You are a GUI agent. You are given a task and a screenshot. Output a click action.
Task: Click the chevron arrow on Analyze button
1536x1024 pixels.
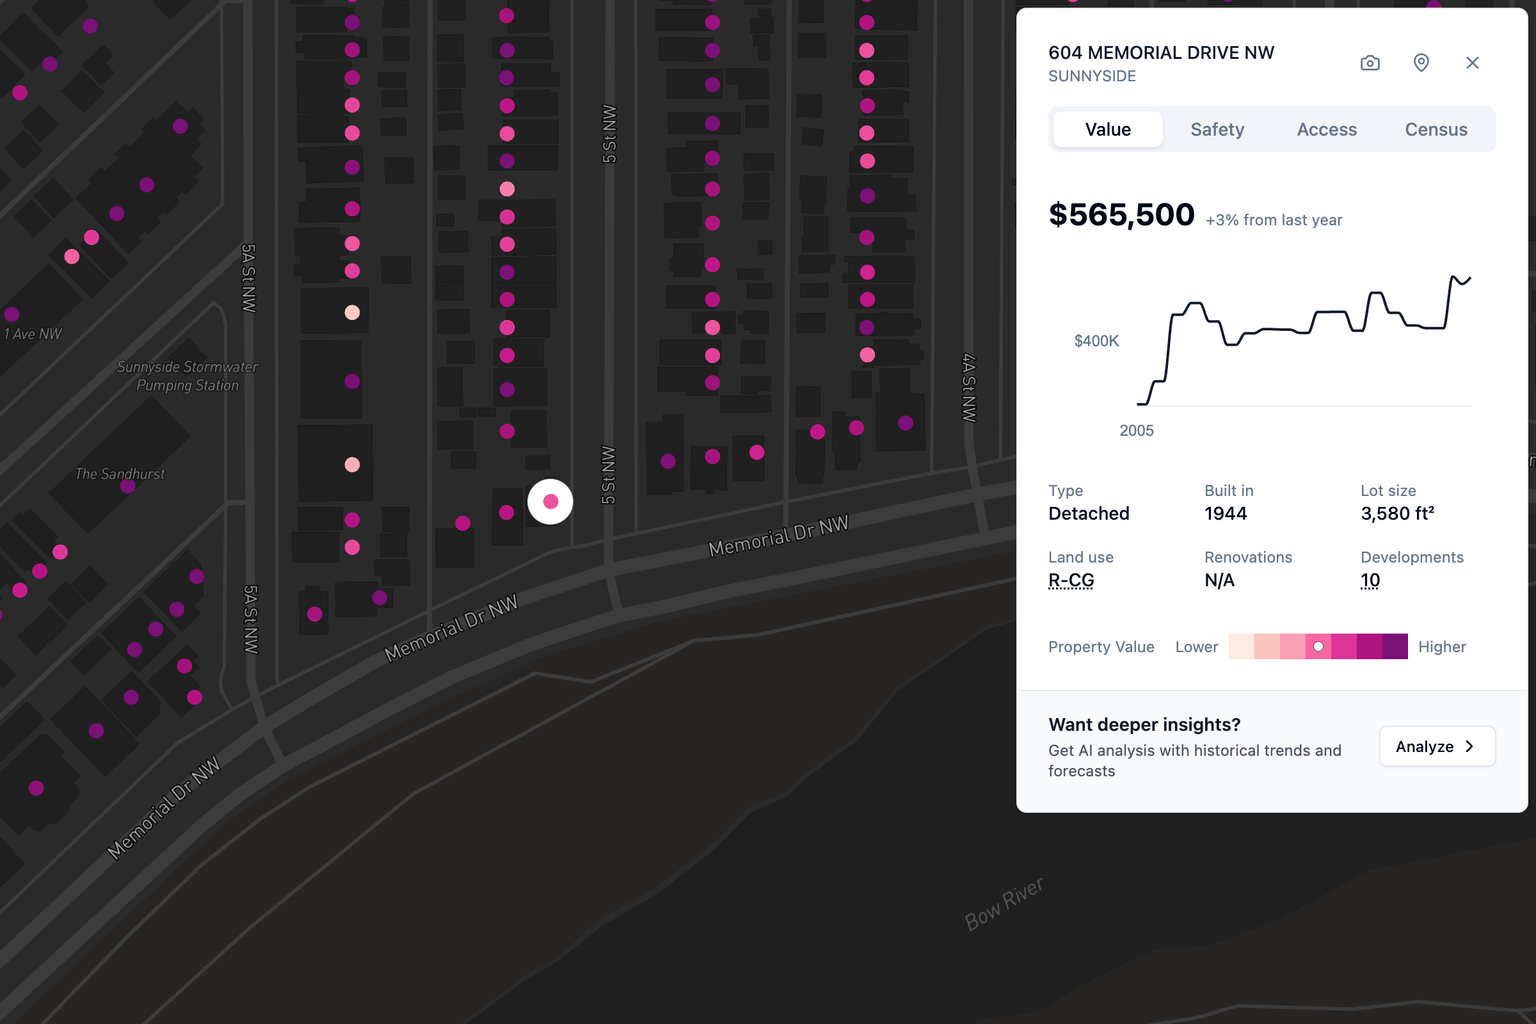coord(1469,747)
